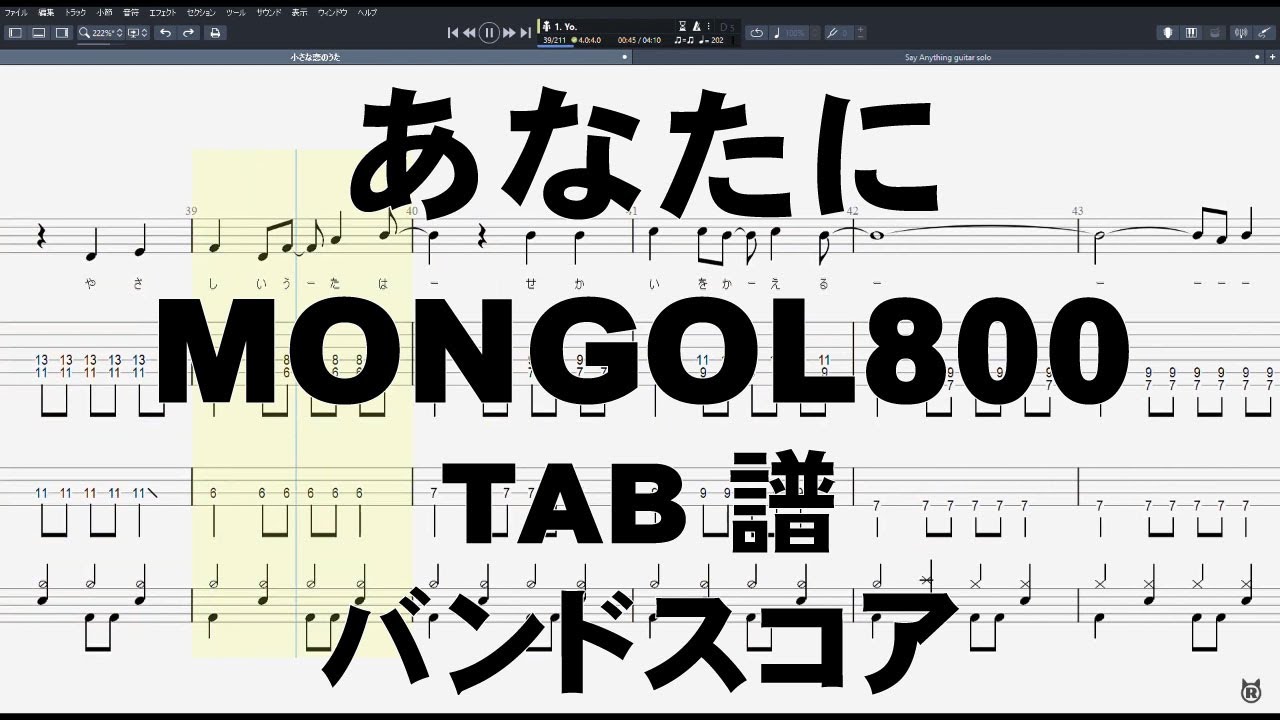Close the 小さな恋のうた tab via dot
The height and width of the screenshot is (720, 1280).
coord(625,57)
